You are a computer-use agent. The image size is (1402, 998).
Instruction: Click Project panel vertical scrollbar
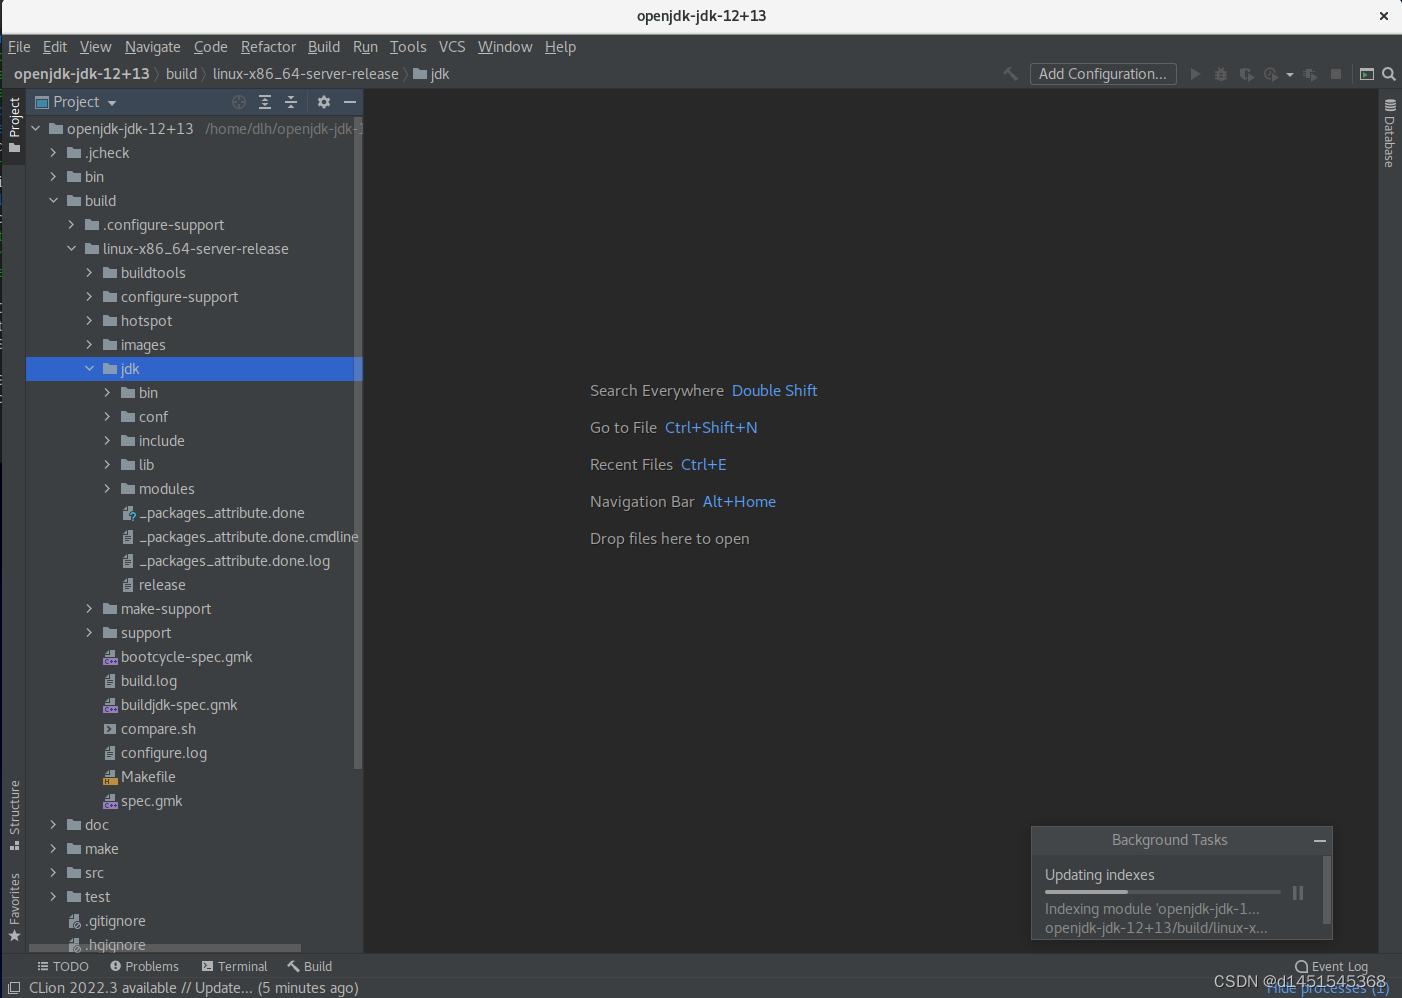(358, 445)
